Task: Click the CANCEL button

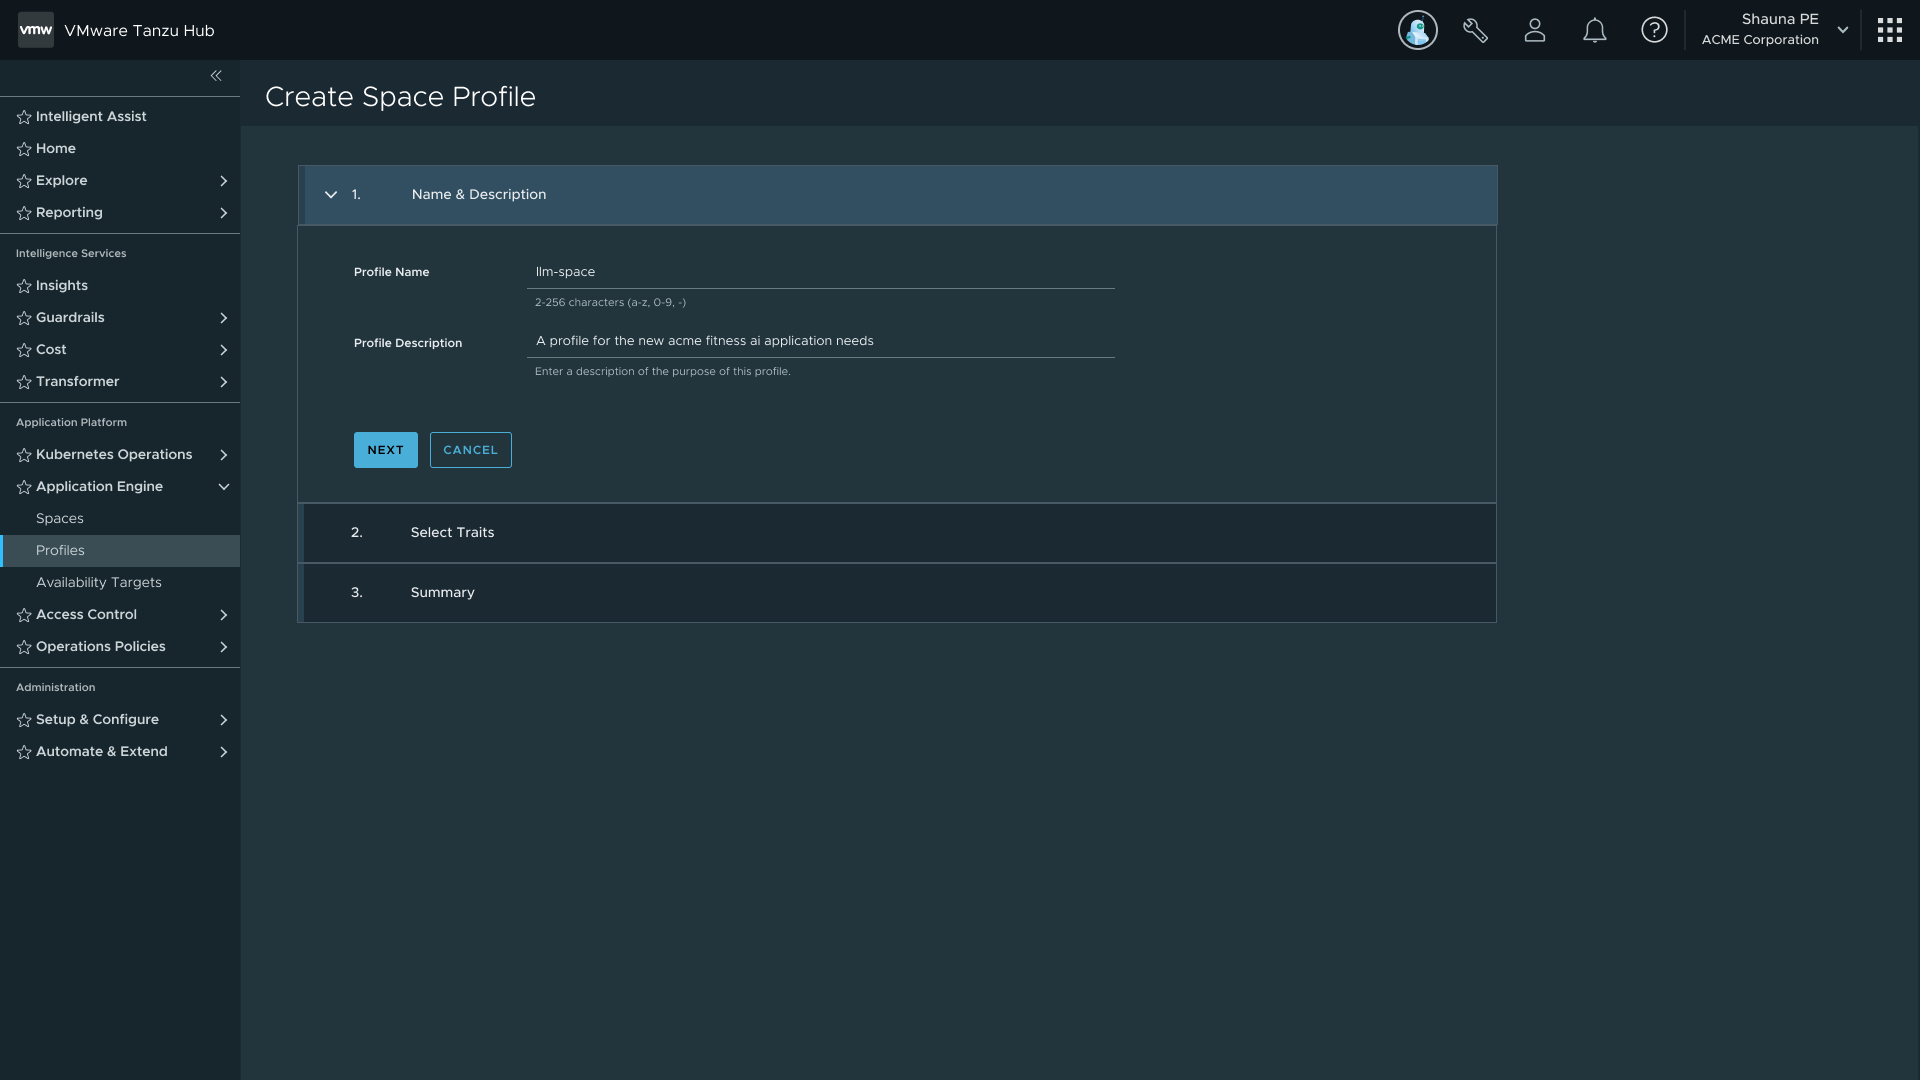Action: [x=471, y=450]
